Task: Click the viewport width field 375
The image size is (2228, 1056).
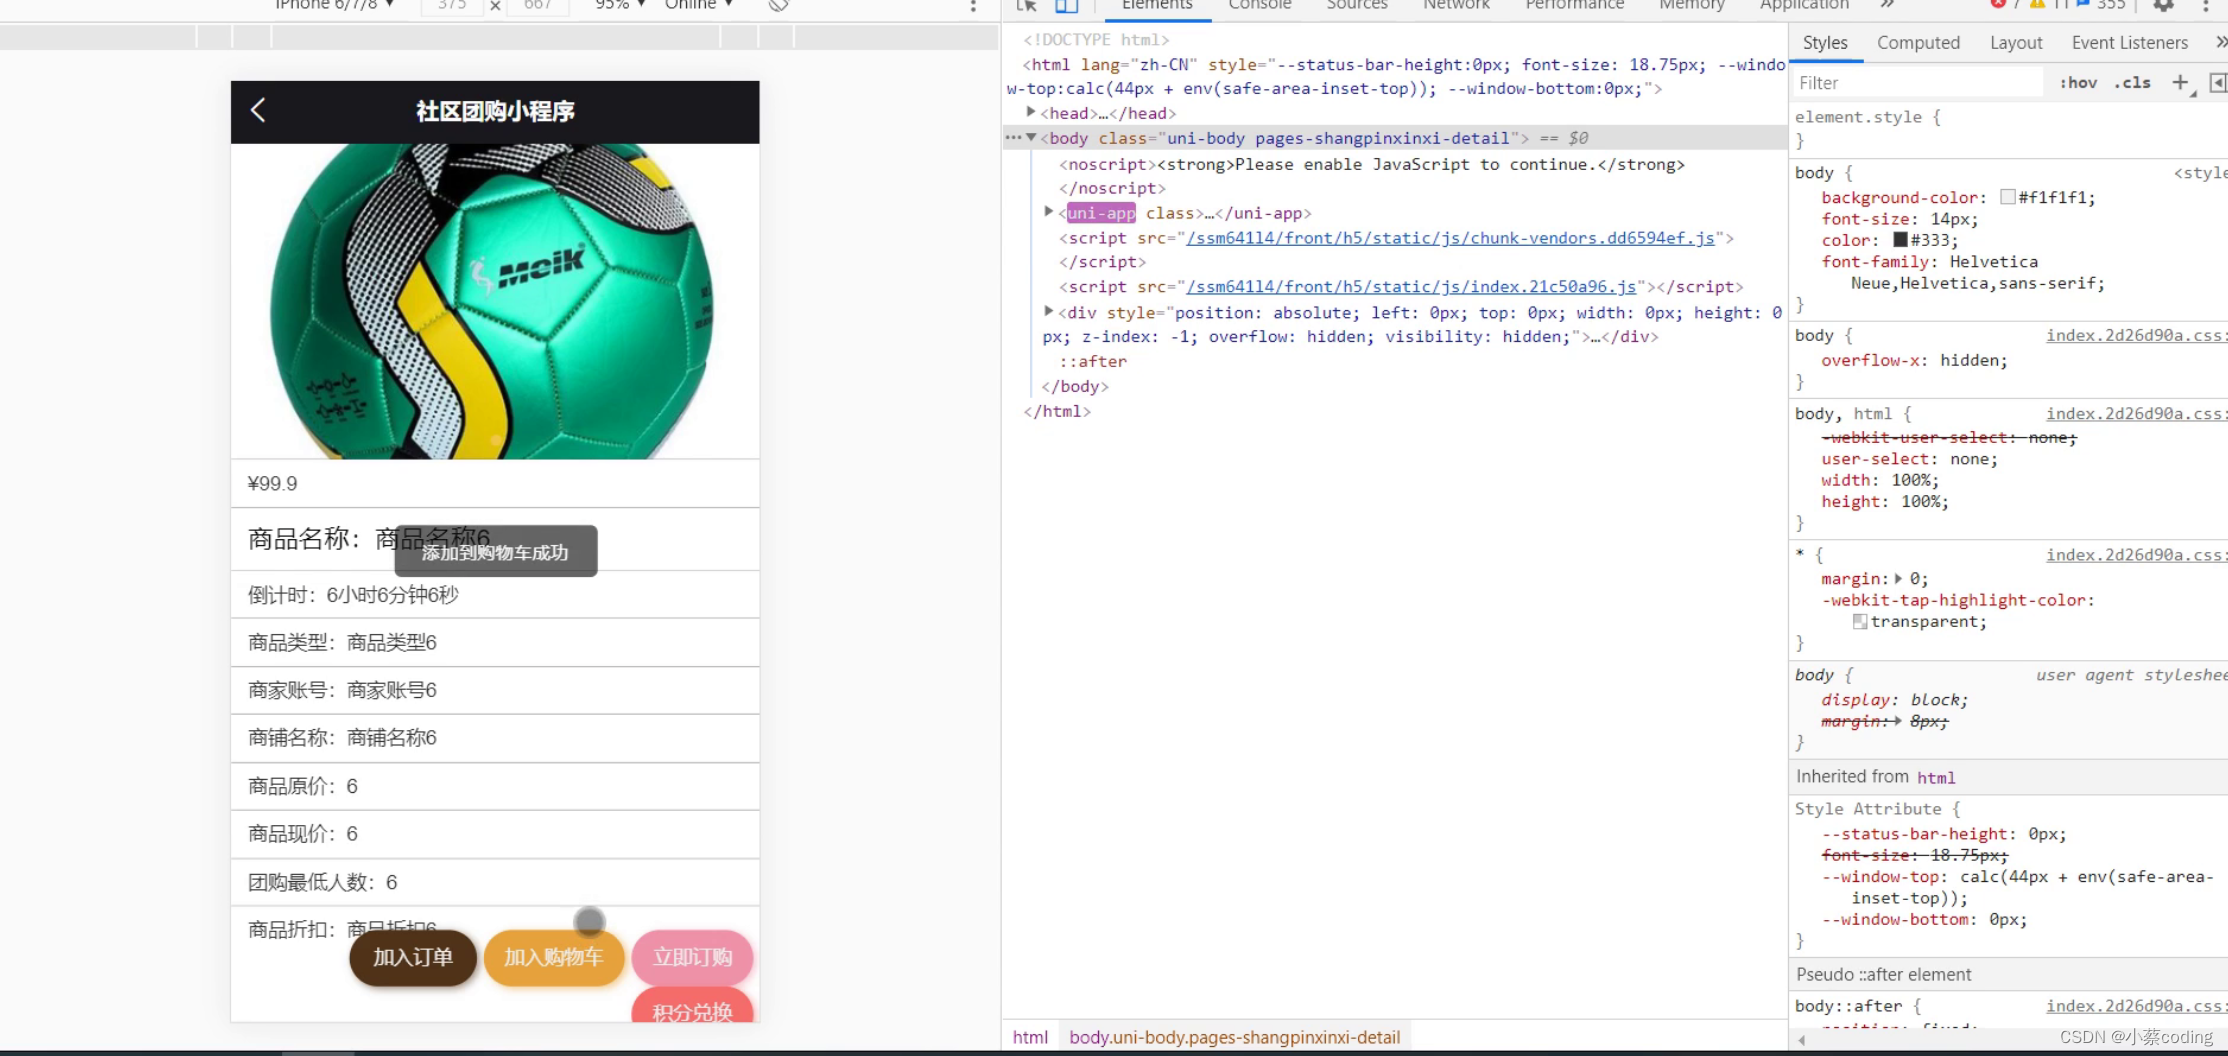Action: pyautogui.click(x=452, y=6)
